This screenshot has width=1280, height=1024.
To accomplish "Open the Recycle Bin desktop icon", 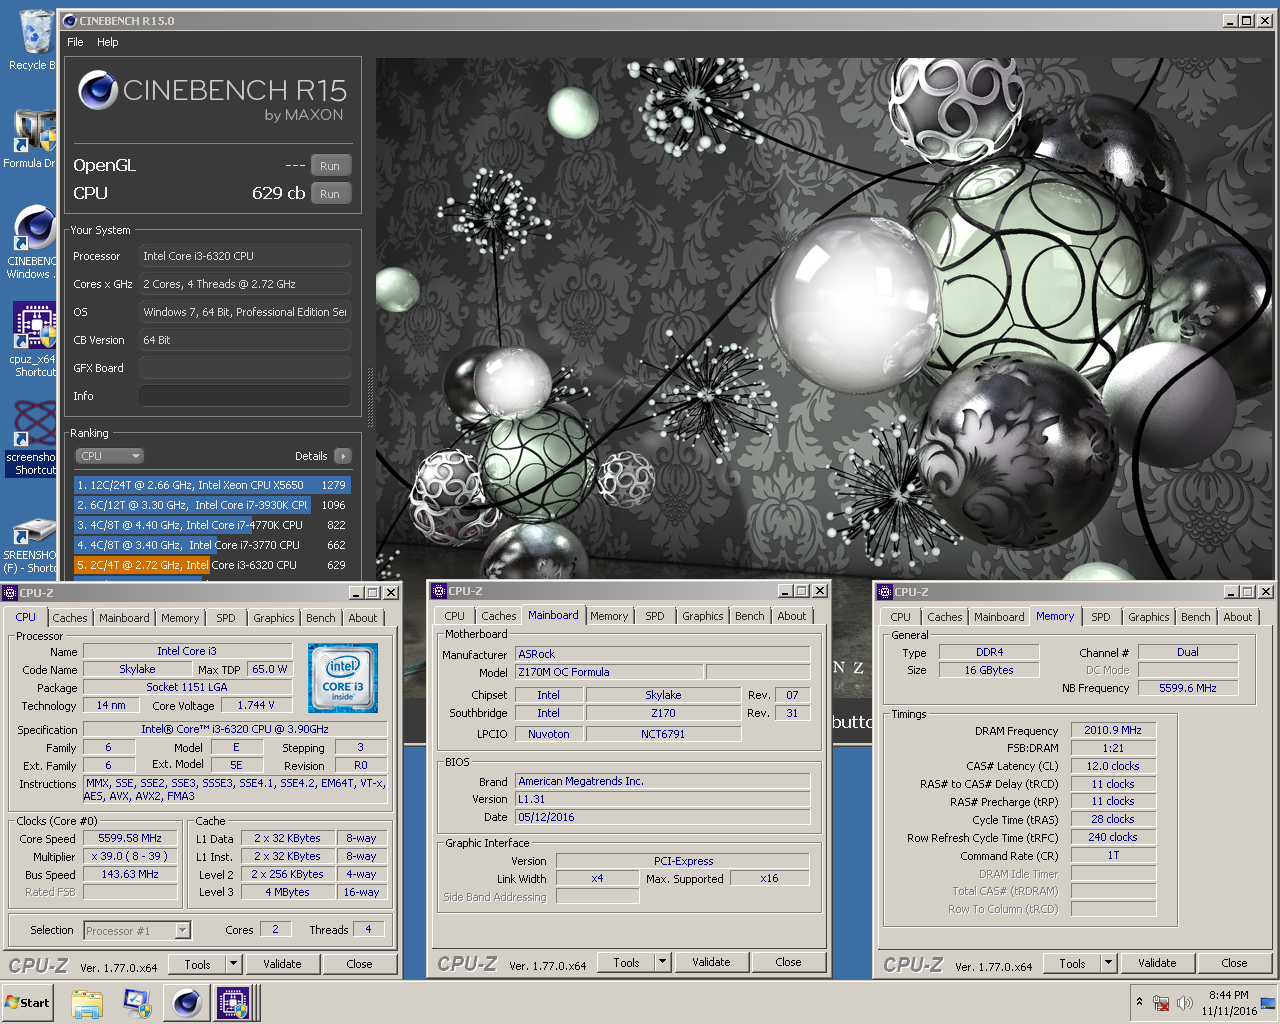I will click(34, 40).
